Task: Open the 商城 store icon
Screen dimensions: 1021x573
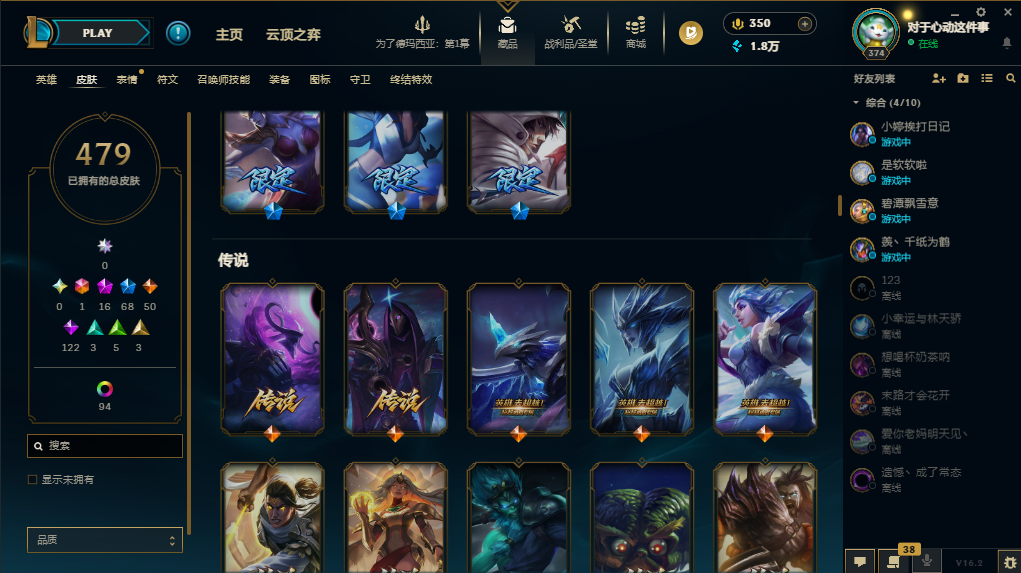Action: [x=636, y=33]
